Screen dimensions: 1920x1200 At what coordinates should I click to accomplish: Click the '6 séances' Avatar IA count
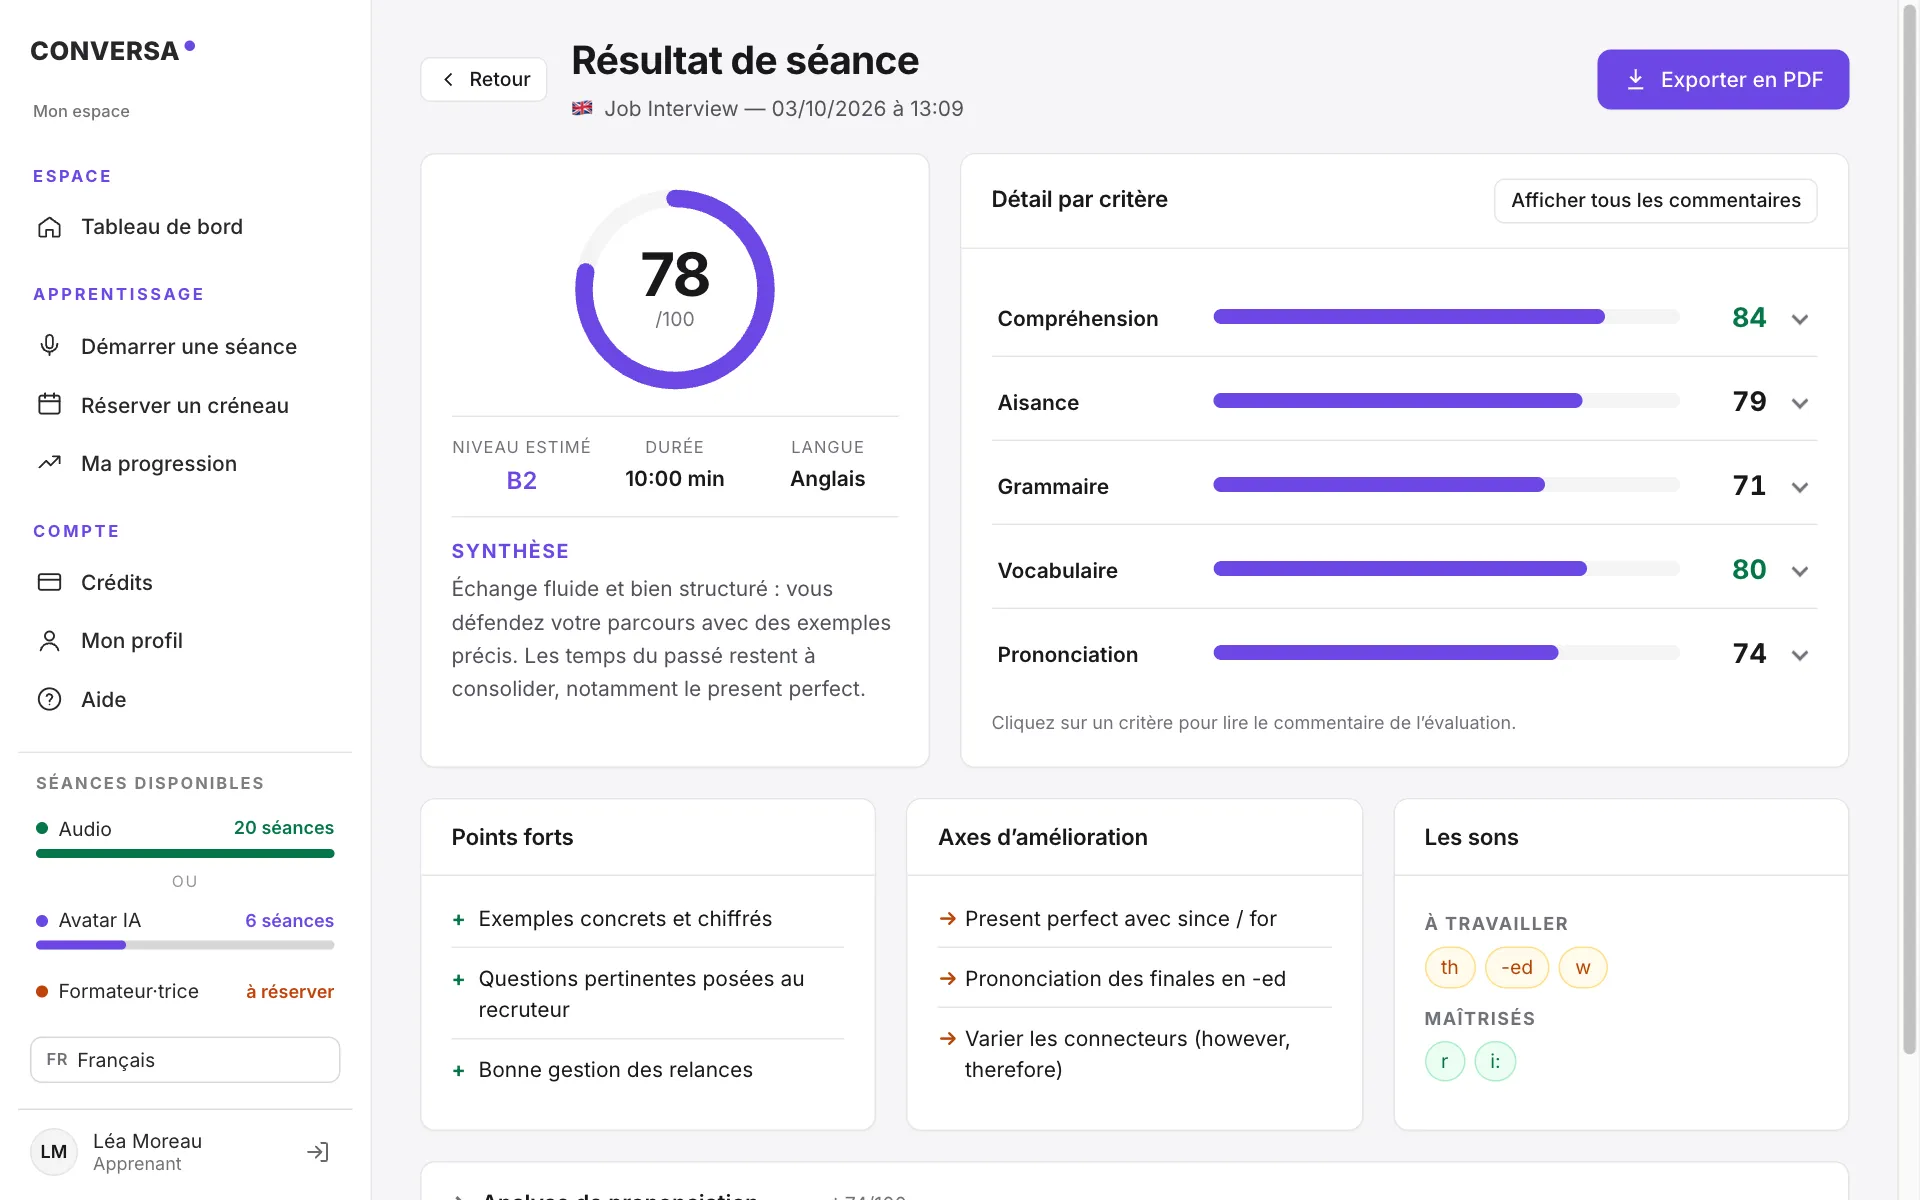tap(290, 920)
